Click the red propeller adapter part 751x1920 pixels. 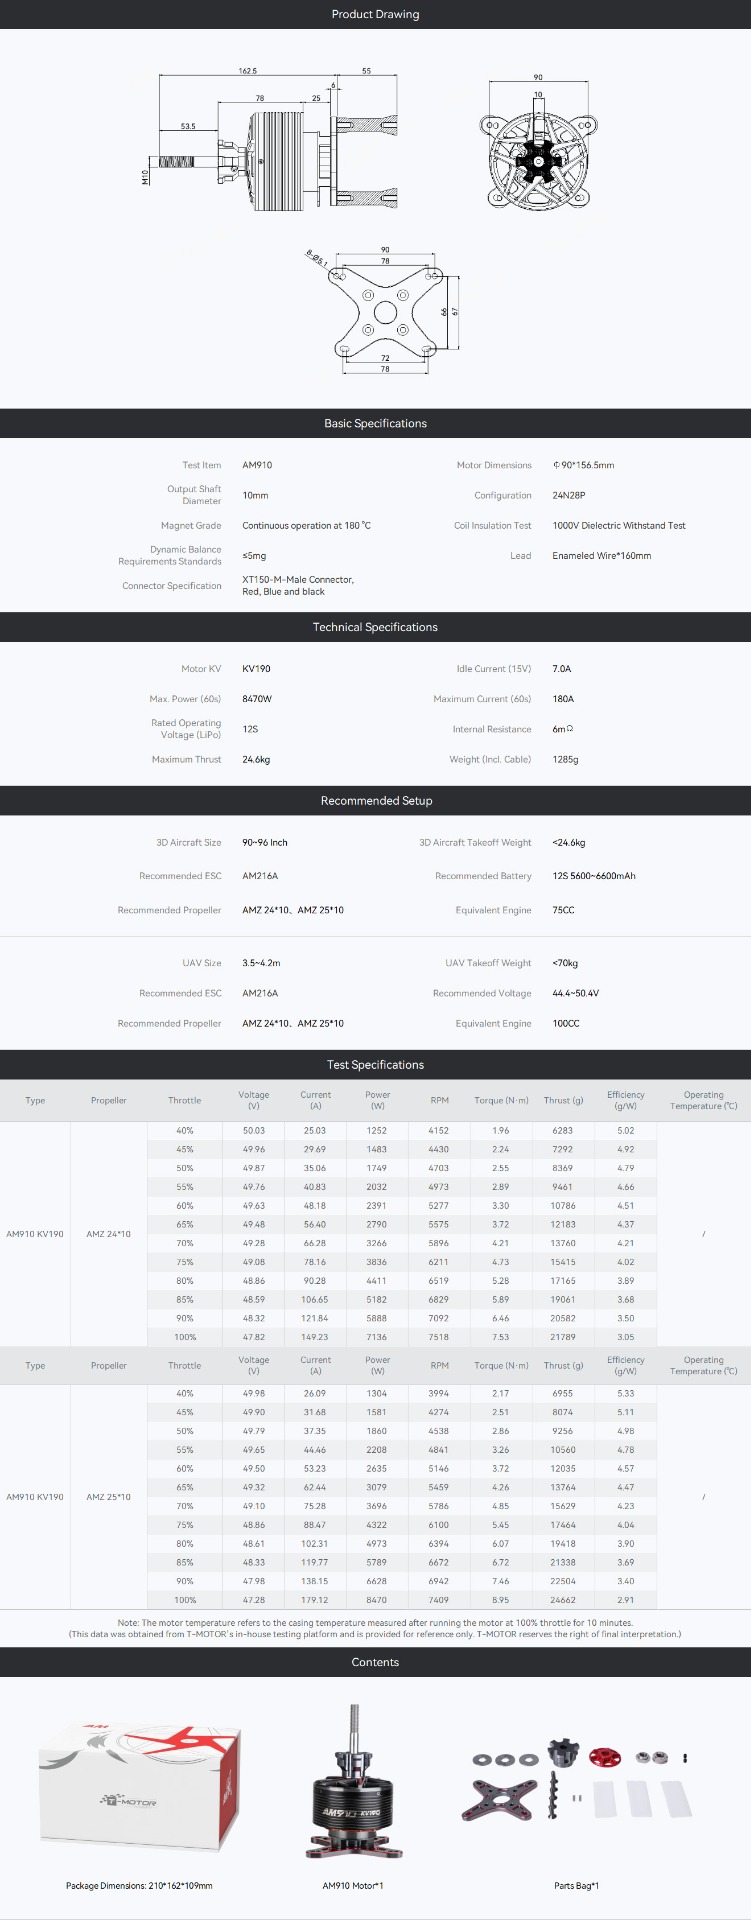[604, 1755]
